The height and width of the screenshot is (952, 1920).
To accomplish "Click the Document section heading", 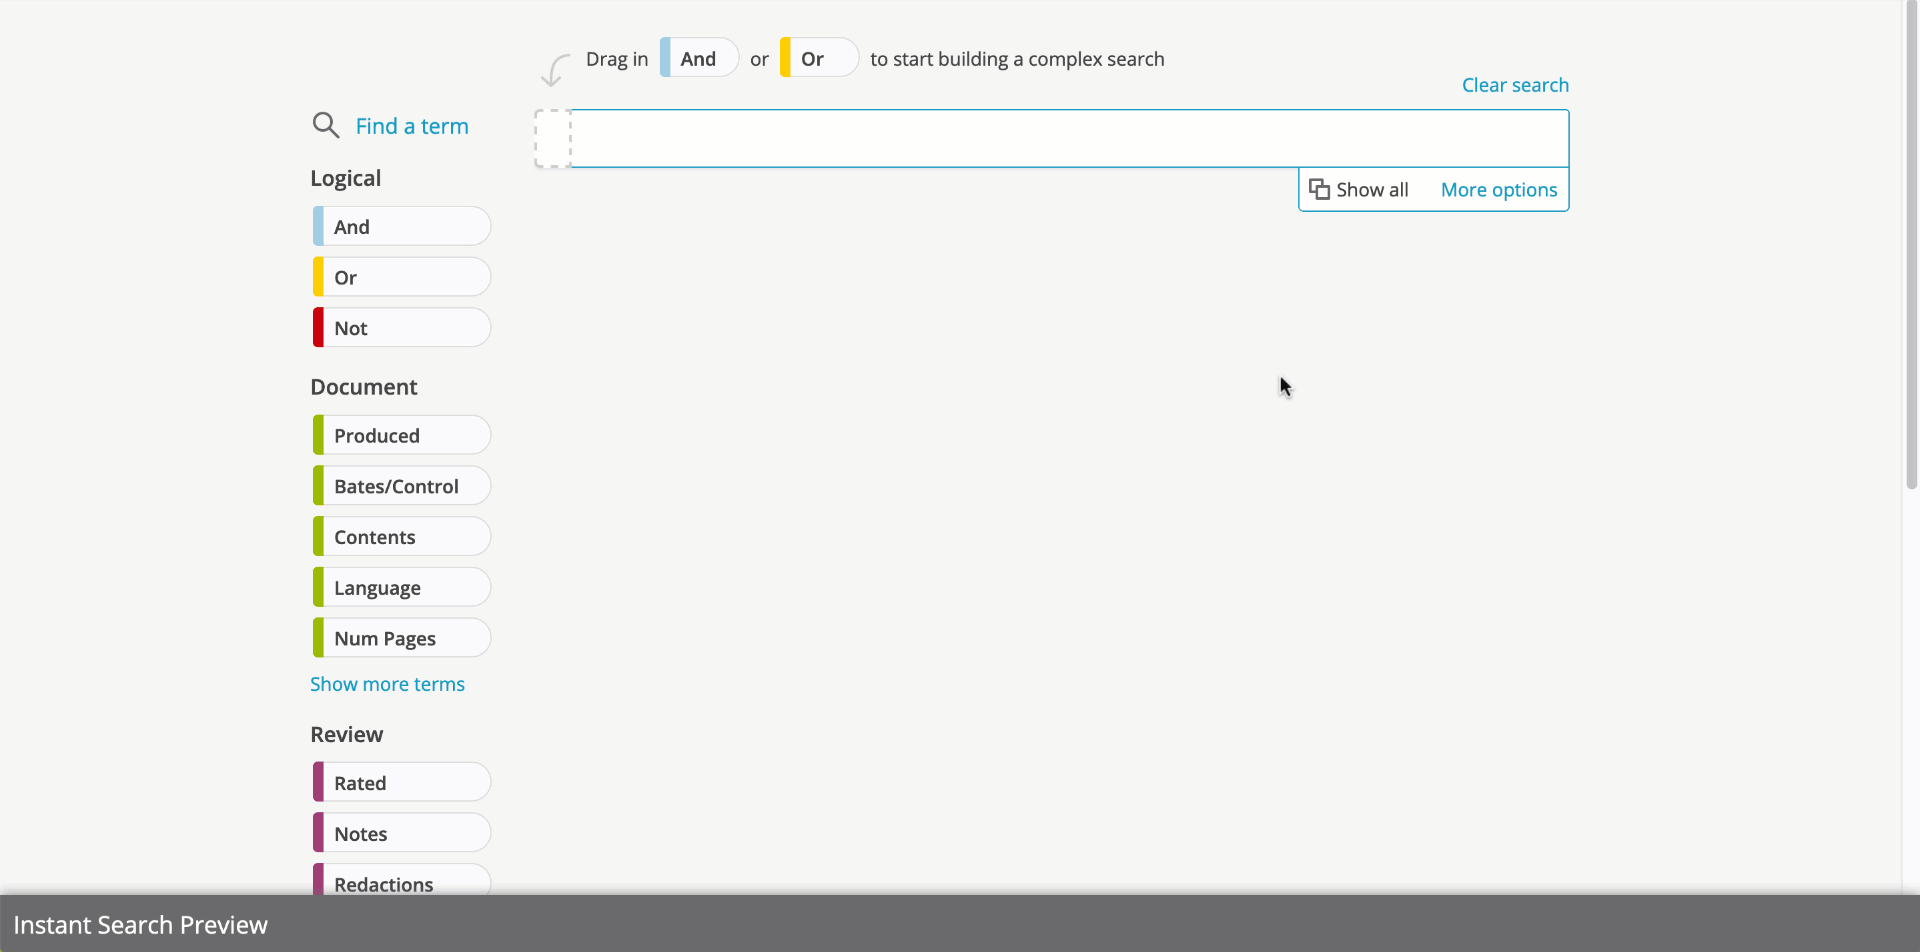I will tap(364, 387).
